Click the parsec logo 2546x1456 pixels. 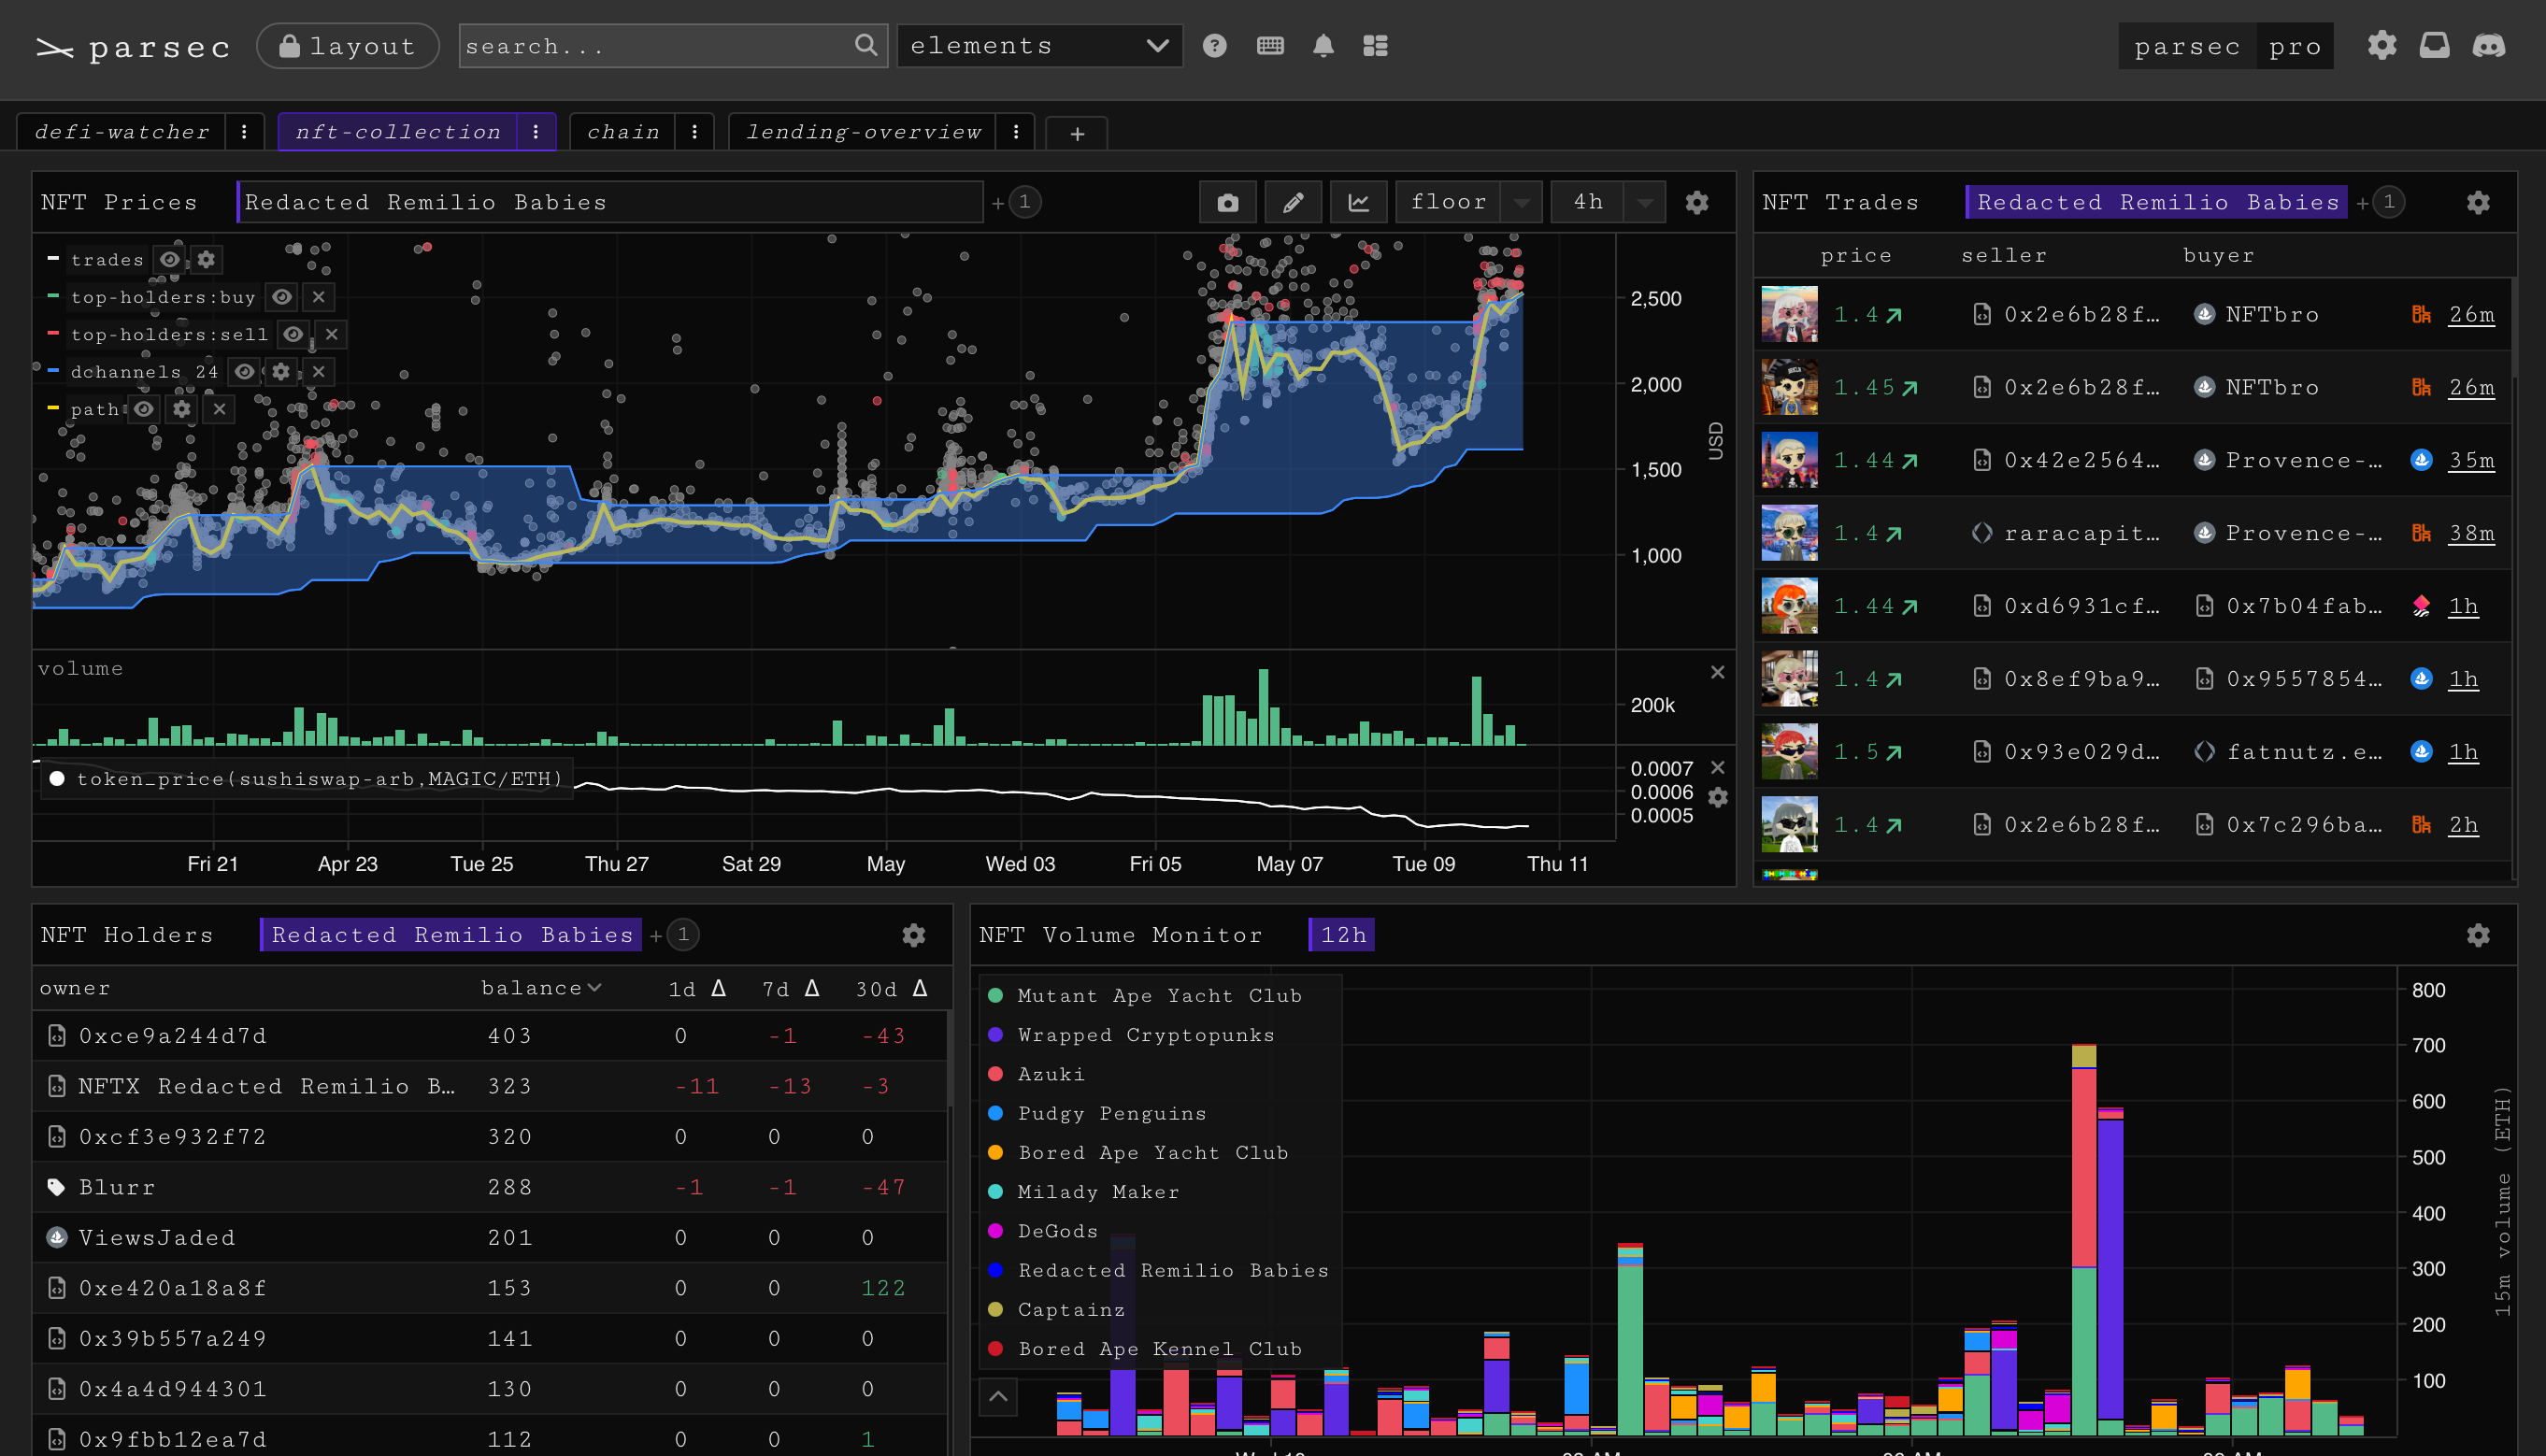click(133, 47)
